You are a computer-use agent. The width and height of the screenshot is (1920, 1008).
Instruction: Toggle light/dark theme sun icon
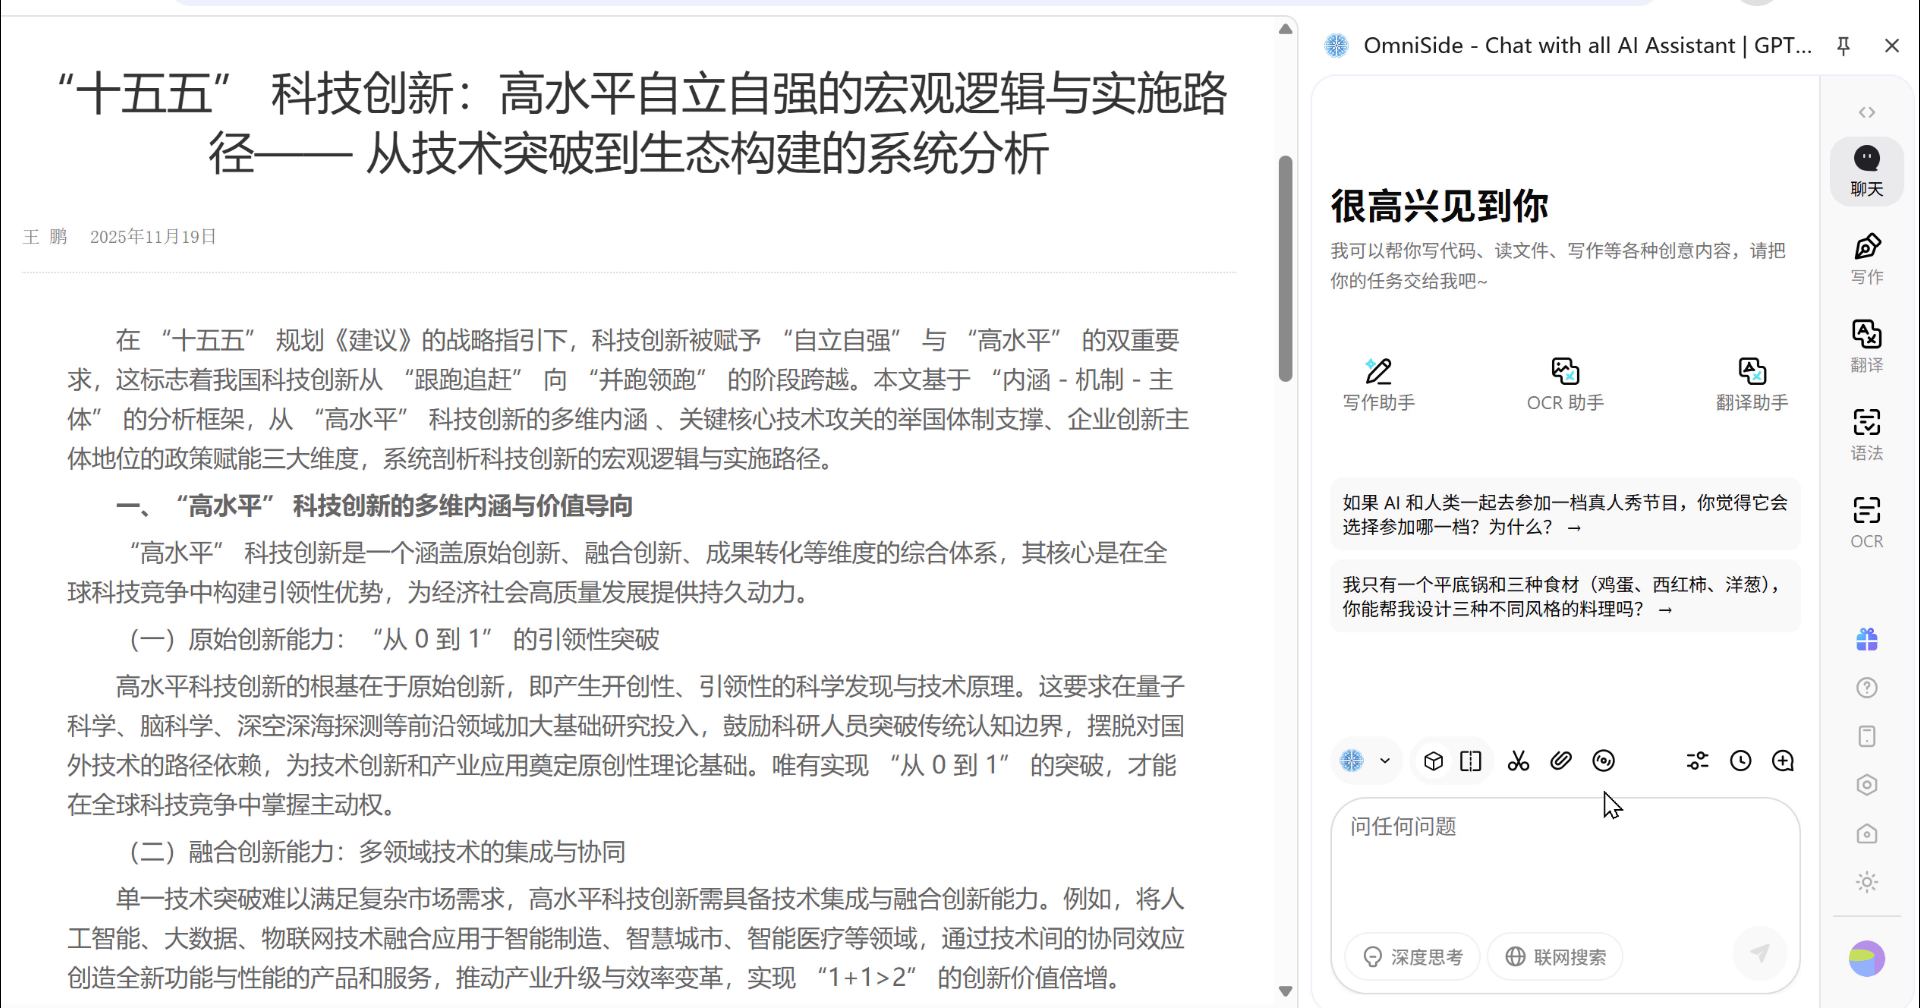coord(1866,882)
